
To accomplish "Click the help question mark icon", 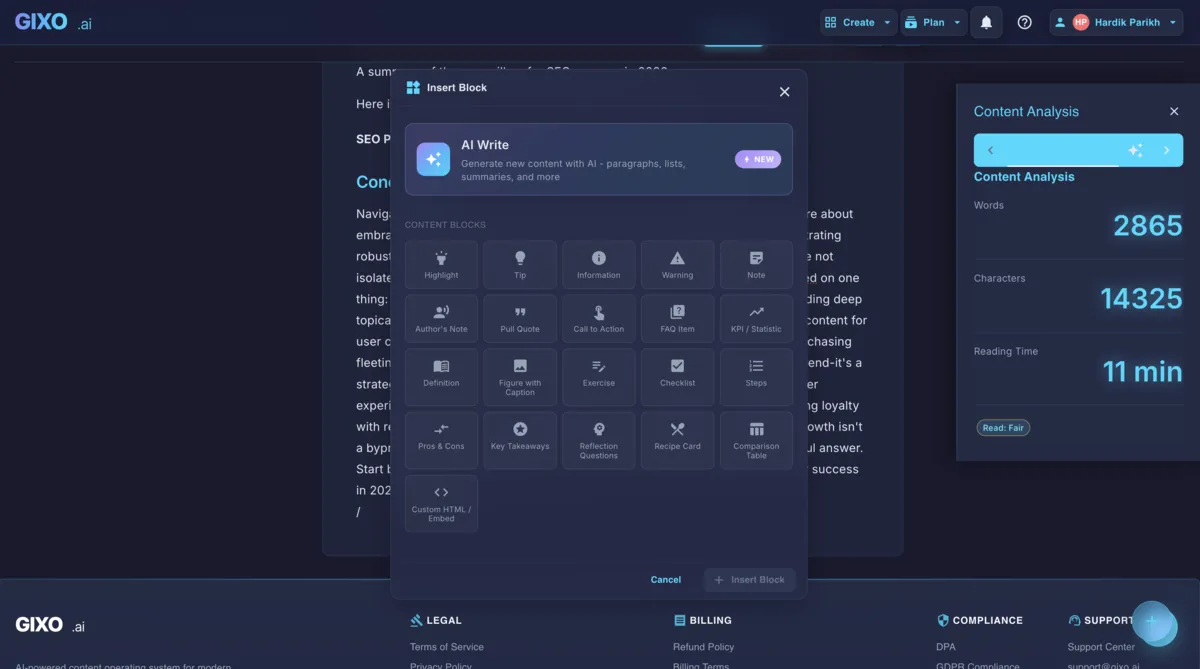I will coord(1024,21).
